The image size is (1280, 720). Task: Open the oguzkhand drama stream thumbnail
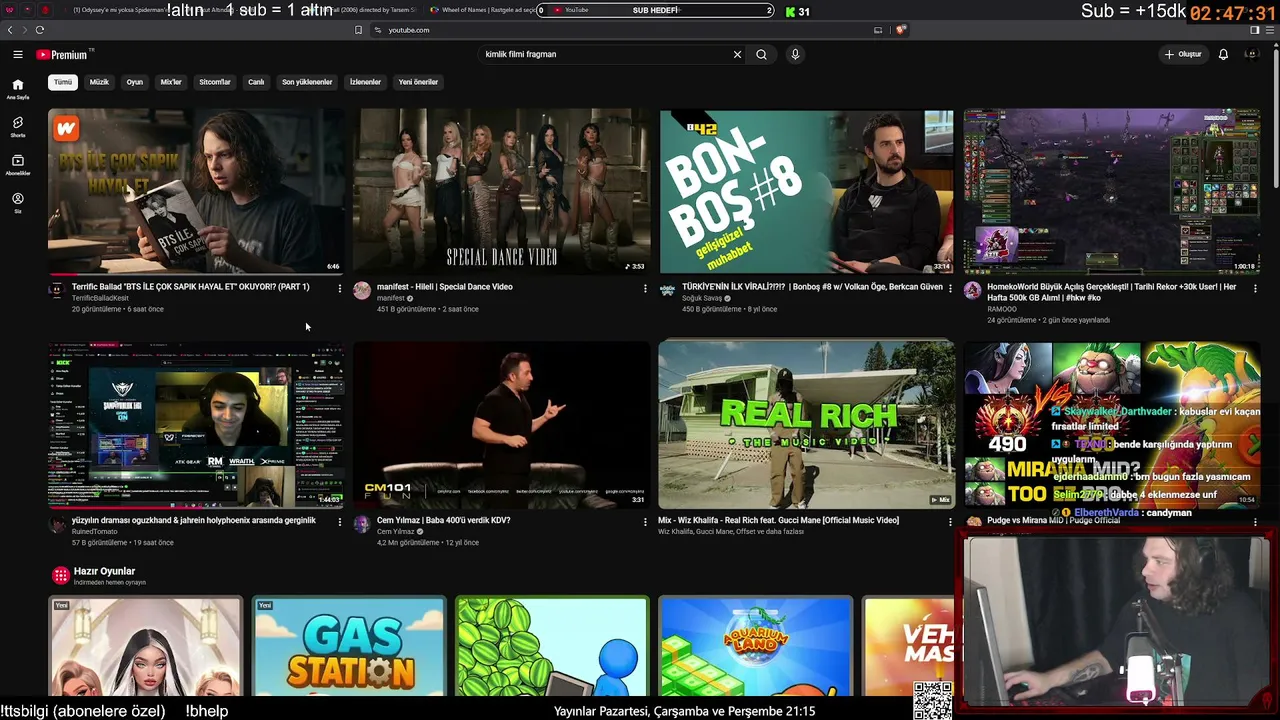(x=196, y=424)
